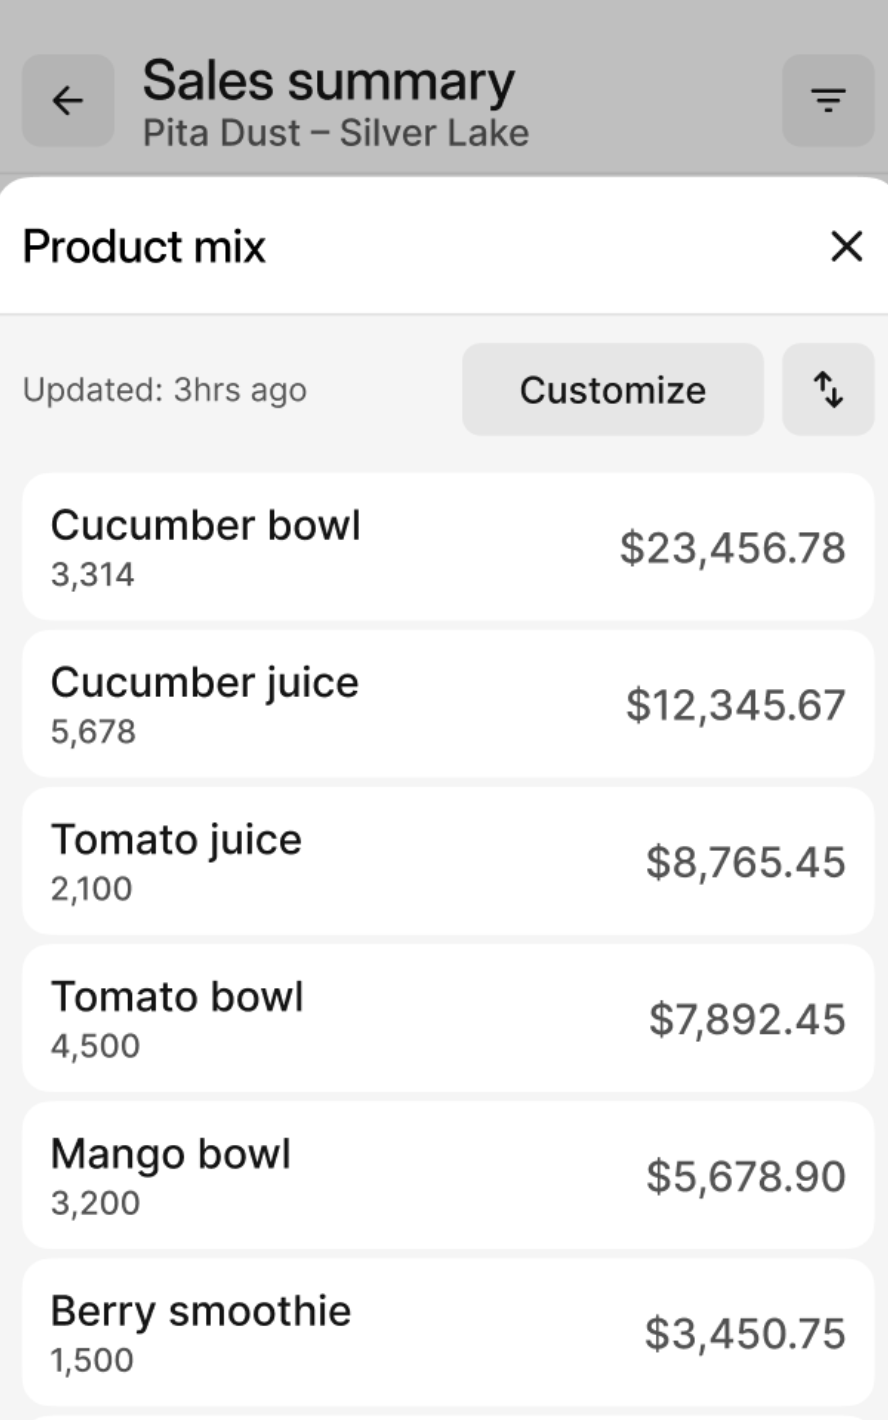Open the filter icon in header

point(828,101)
